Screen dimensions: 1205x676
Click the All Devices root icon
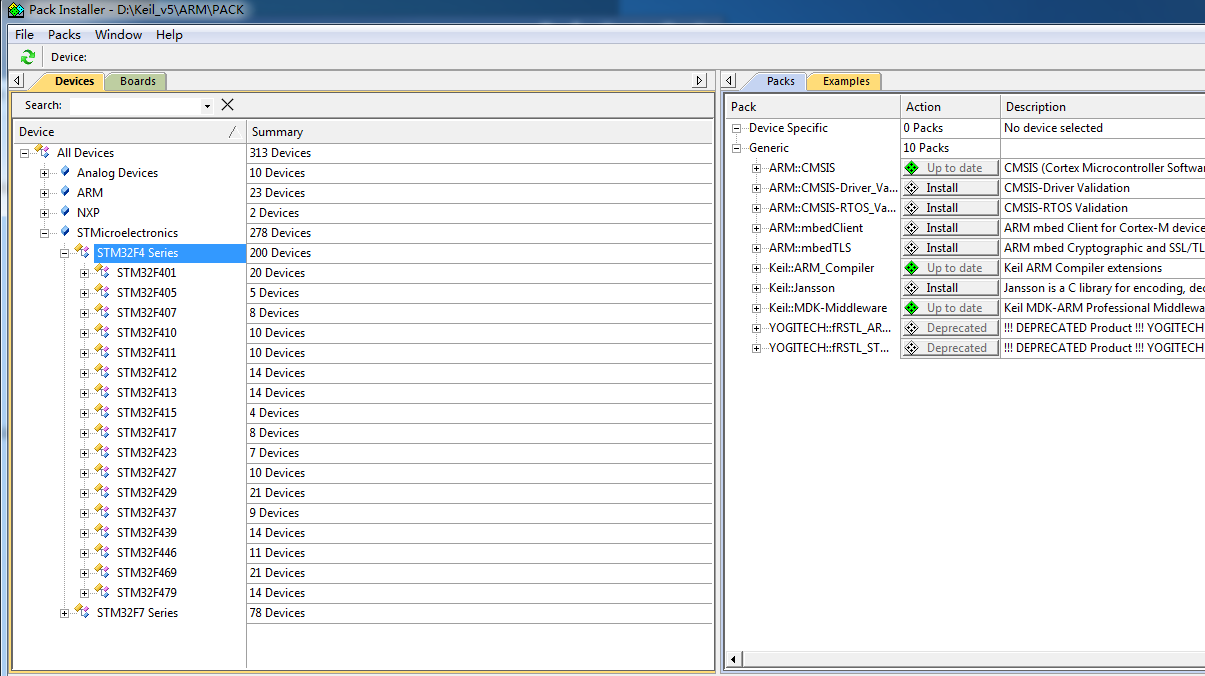(41, 152)
